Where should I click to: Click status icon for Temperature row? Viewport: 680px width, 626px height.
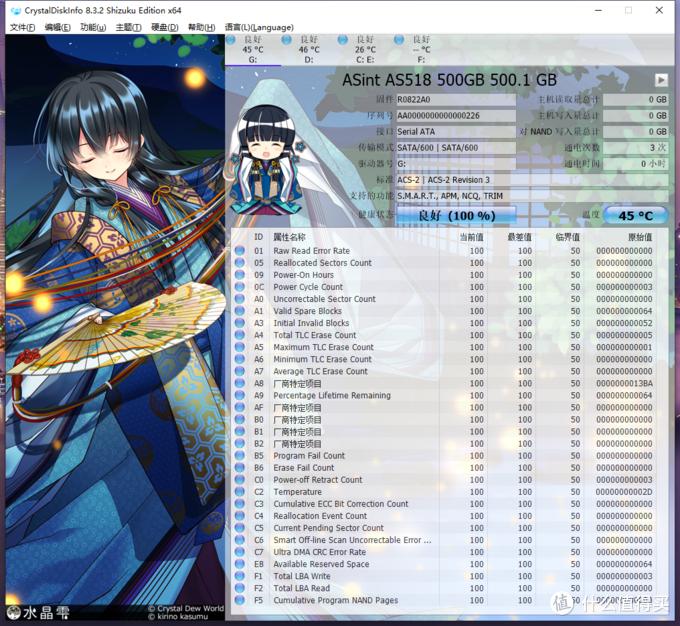[240, 492]
